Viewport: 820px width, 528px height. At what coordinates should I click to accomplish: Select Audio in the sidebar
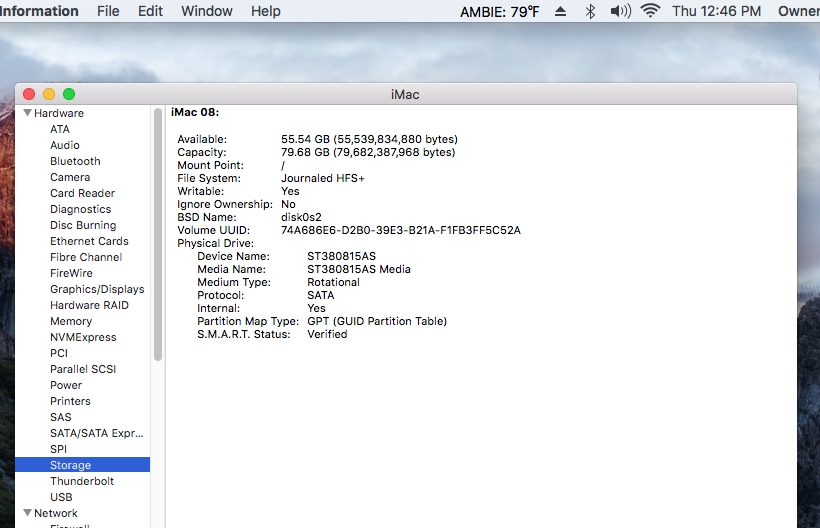coord(65,145)
